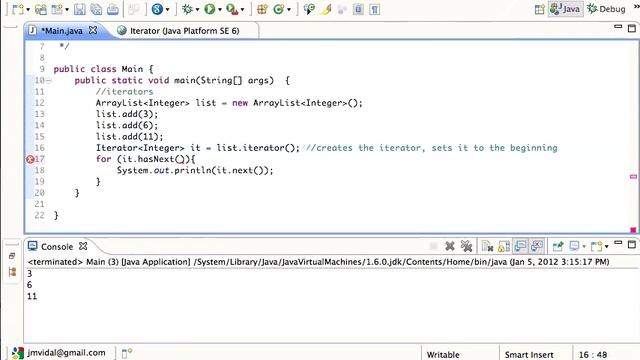The image size is (640, 360).
Task: Maximize the editor area
Action: point(632,28)
